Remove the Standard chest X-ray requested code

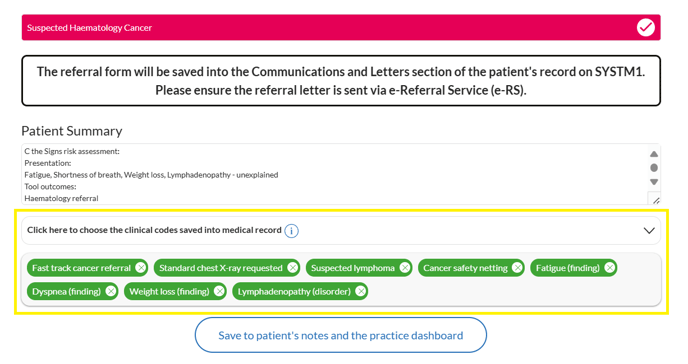coord(293,268)
